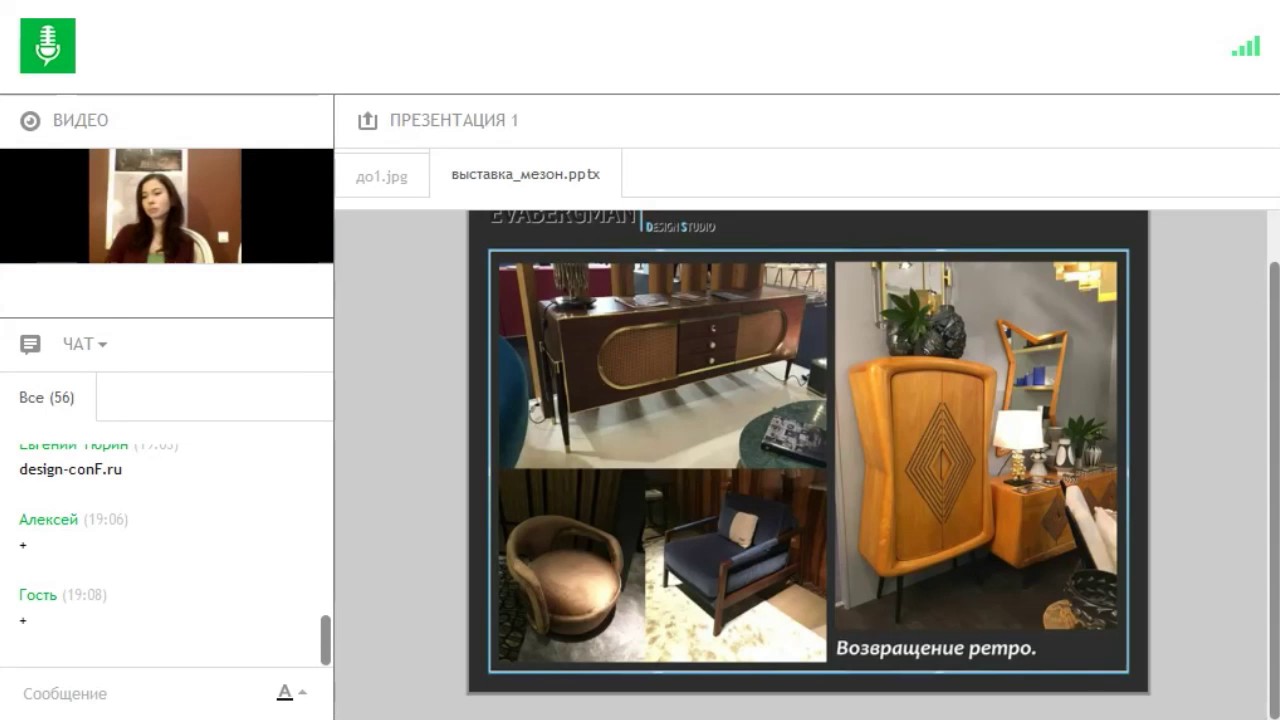Click the blue armchair photo
1280x720 pixels.
[x=736, y=565]
